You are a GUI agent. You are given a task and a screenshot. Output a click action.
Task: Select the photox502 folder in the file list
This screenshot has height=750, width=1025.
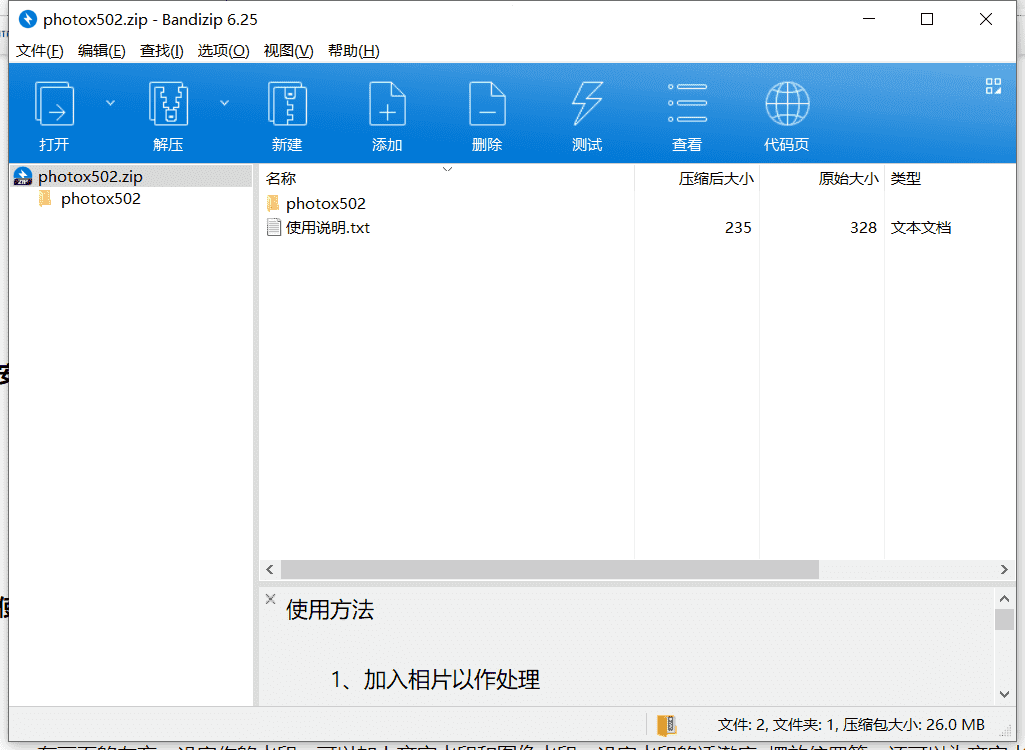point(326,203)
